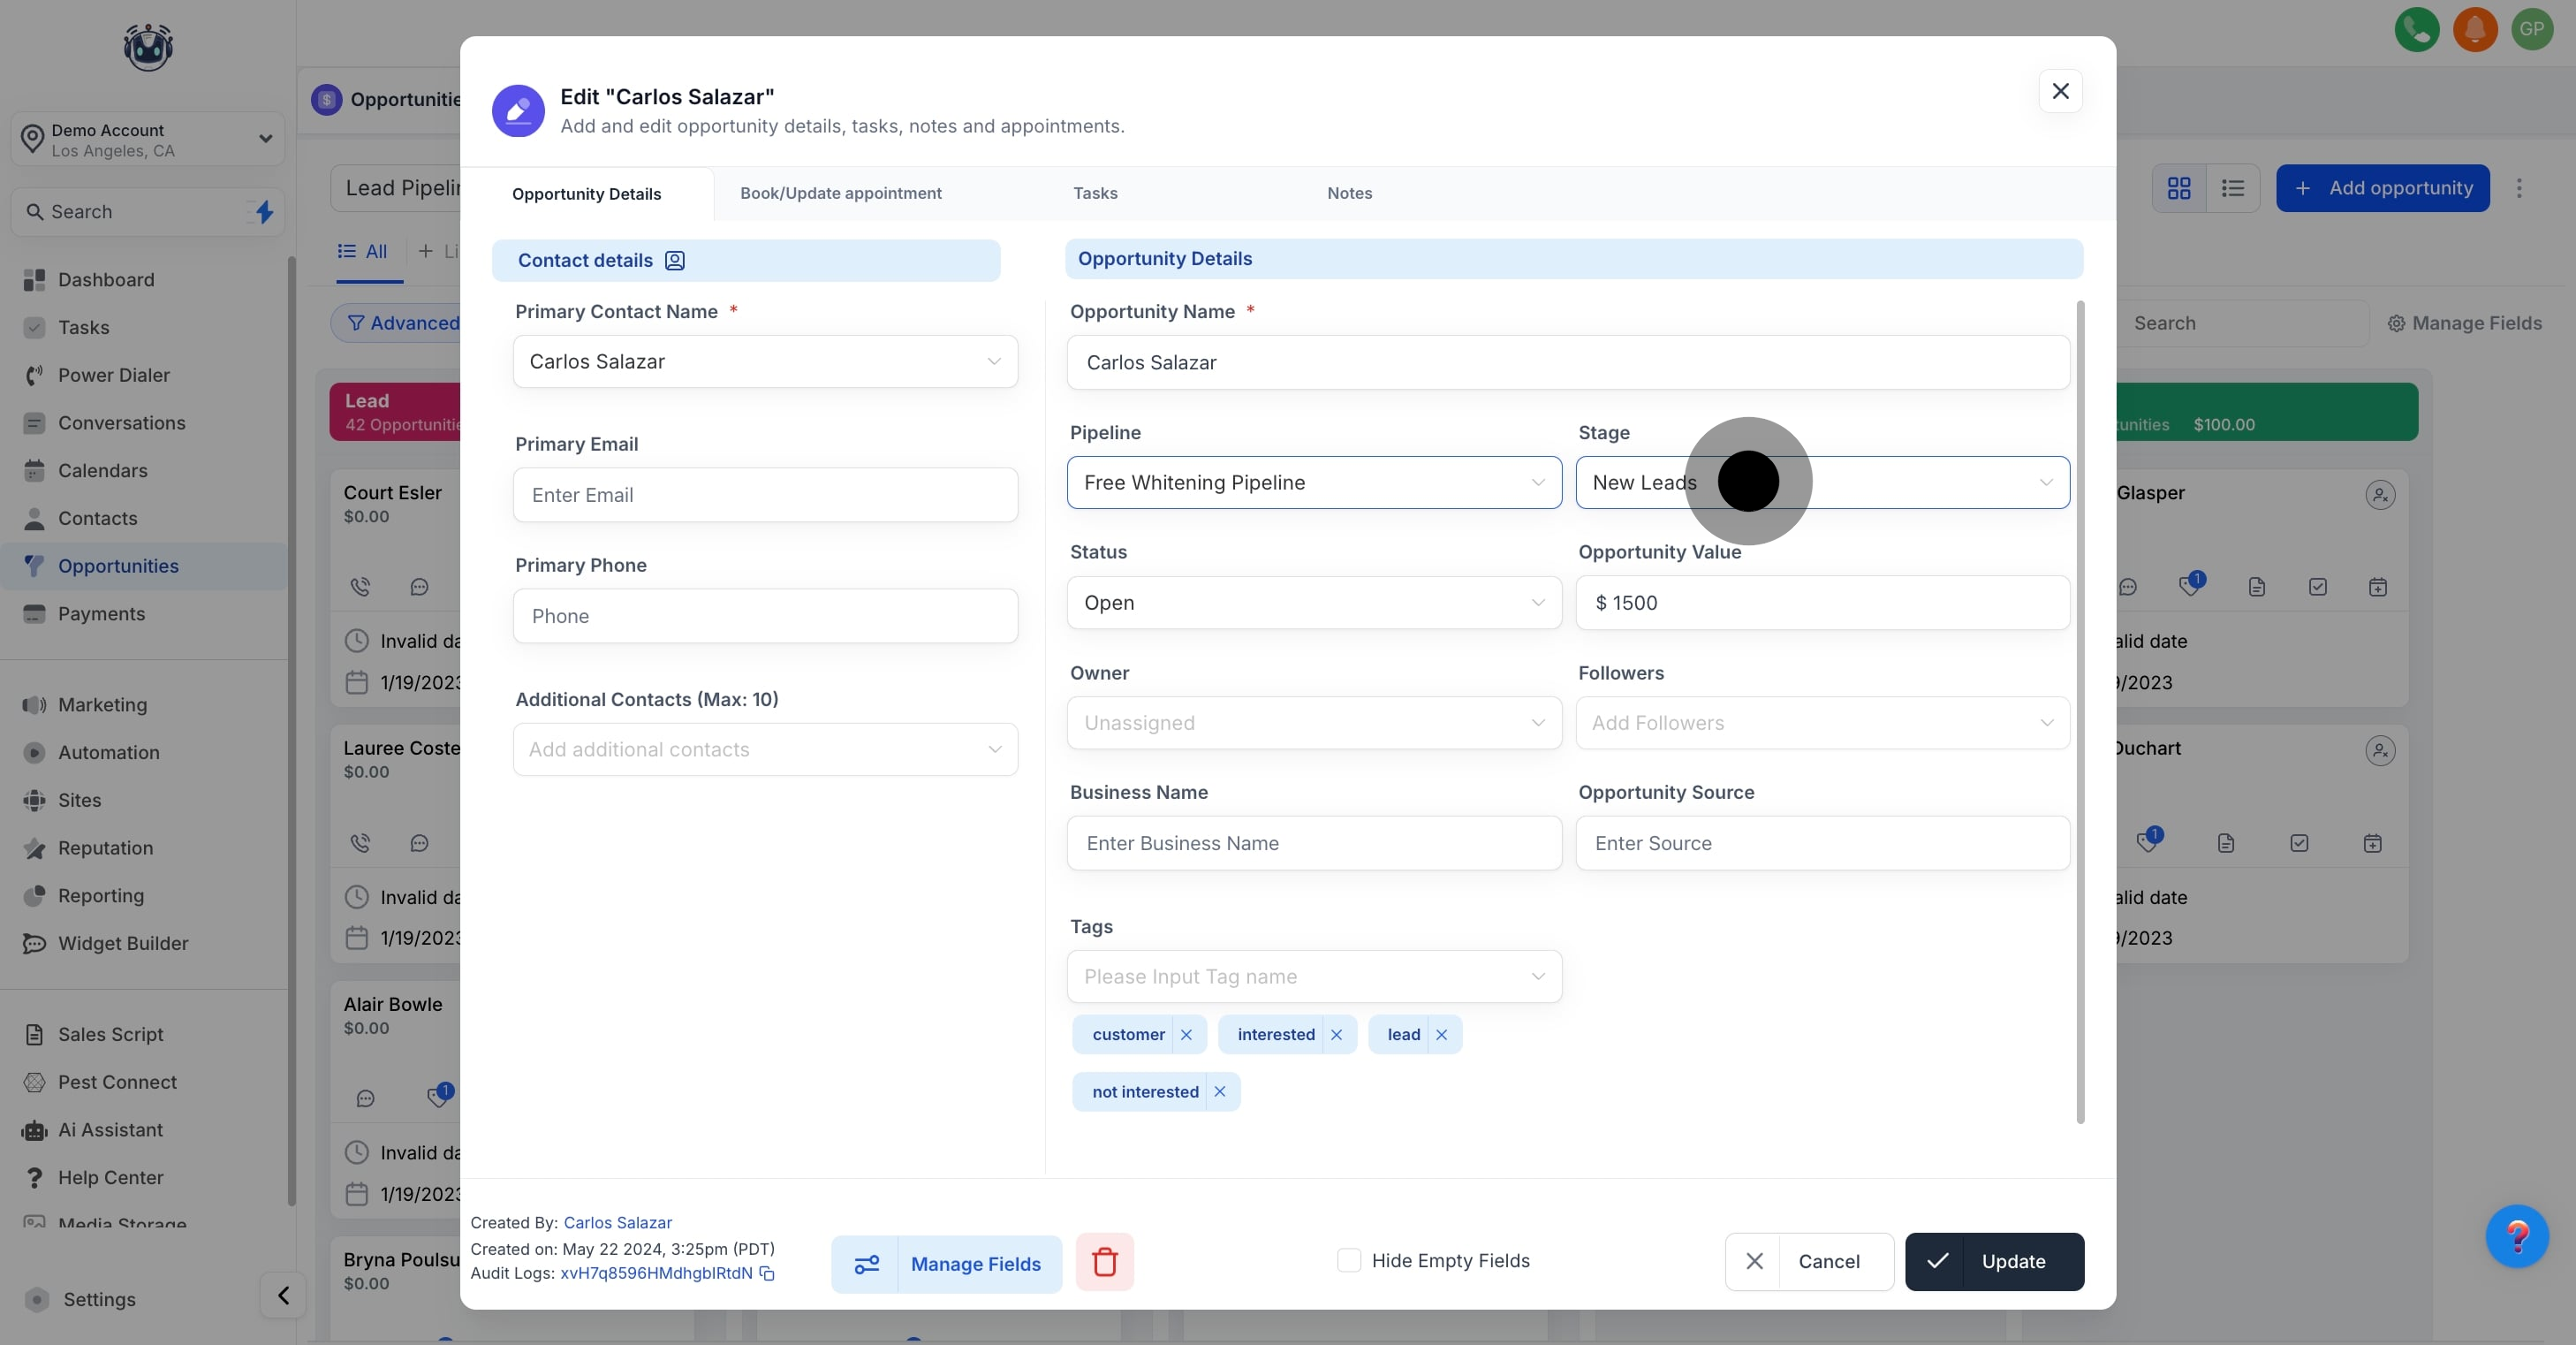2576x1345 pixels.
Task: Click the blue help question icon
Action: pyautogui.click(x=2516, y=1237)
